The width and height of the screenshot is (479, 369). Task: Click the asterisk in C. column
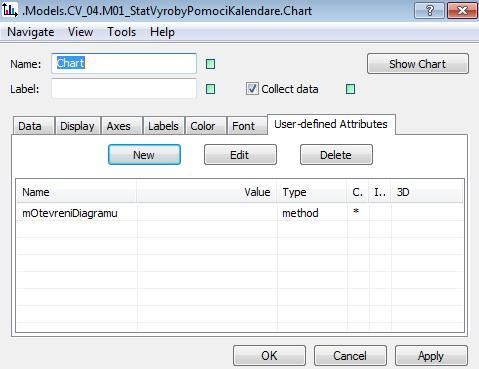356,211
